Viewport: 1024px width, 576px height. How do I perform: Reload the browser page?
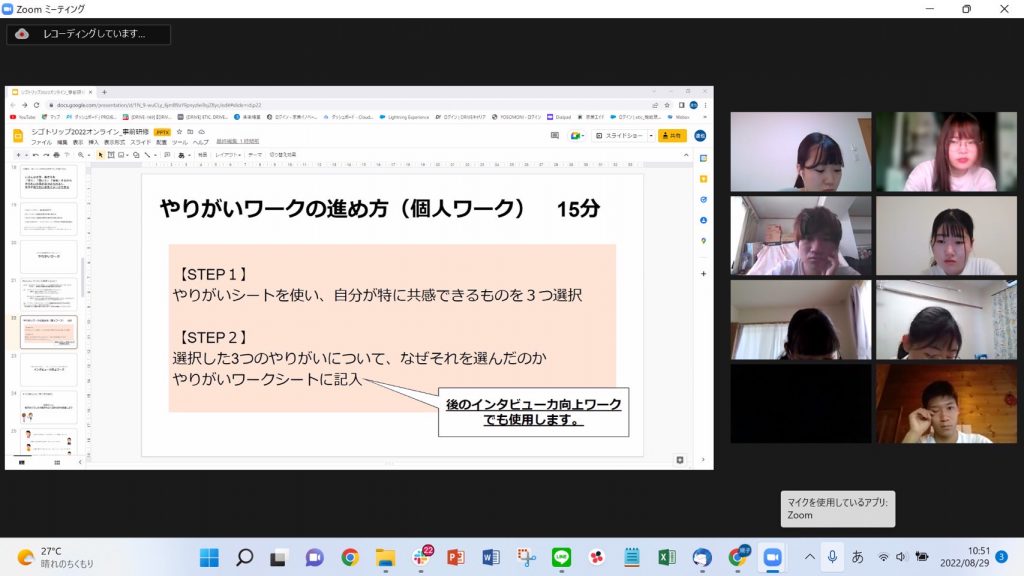click(x=37, y=105)
